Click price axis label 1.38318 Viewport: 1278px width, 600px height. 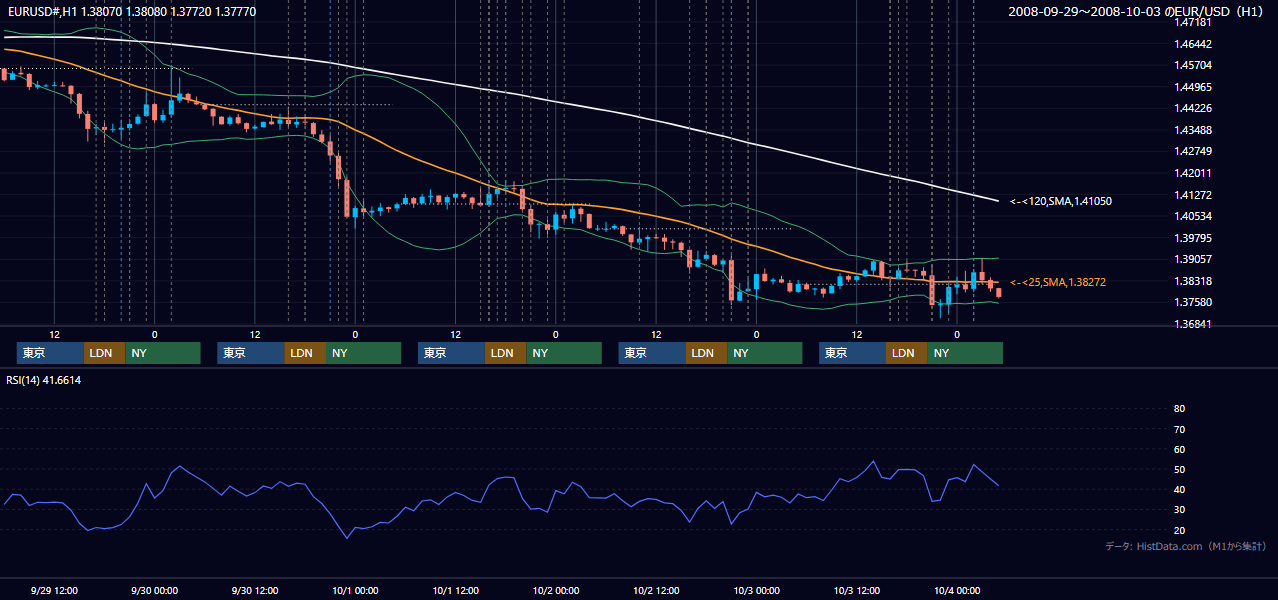pyautogui.click(x=1193, y=281)
